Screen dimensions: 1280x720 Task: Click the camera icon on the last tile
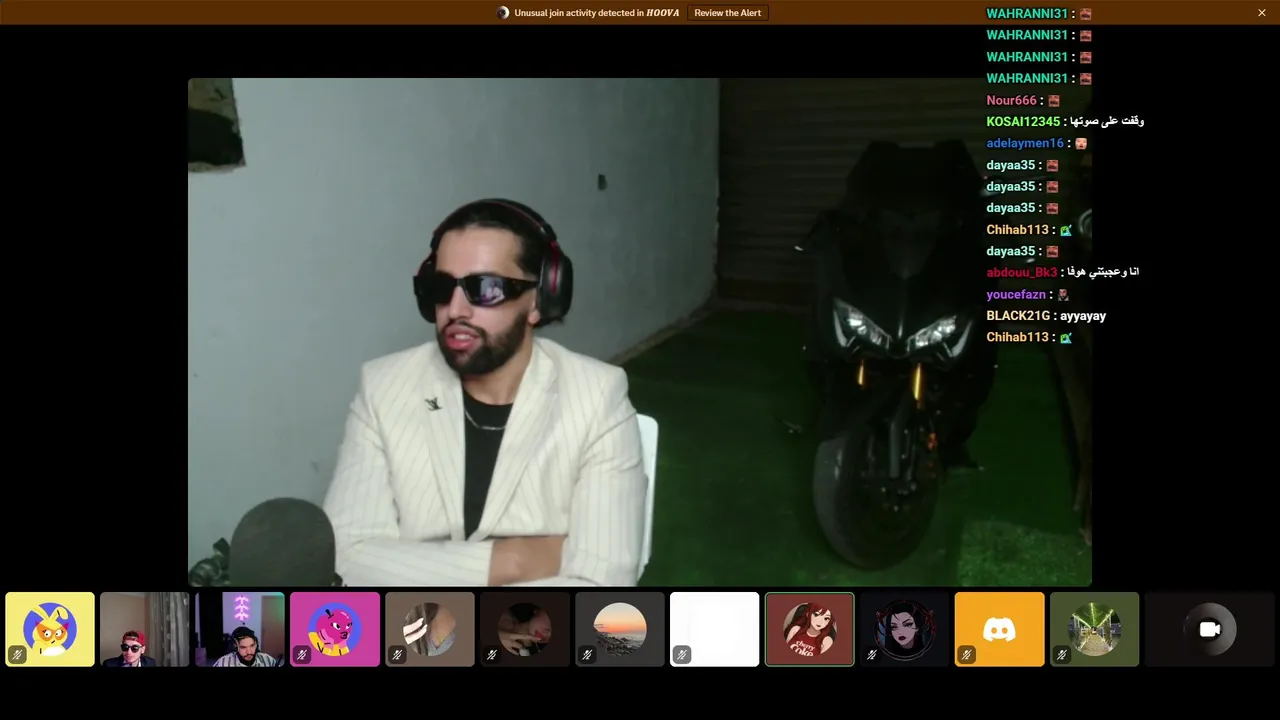pyautogui.click(x=1210, y=629)
